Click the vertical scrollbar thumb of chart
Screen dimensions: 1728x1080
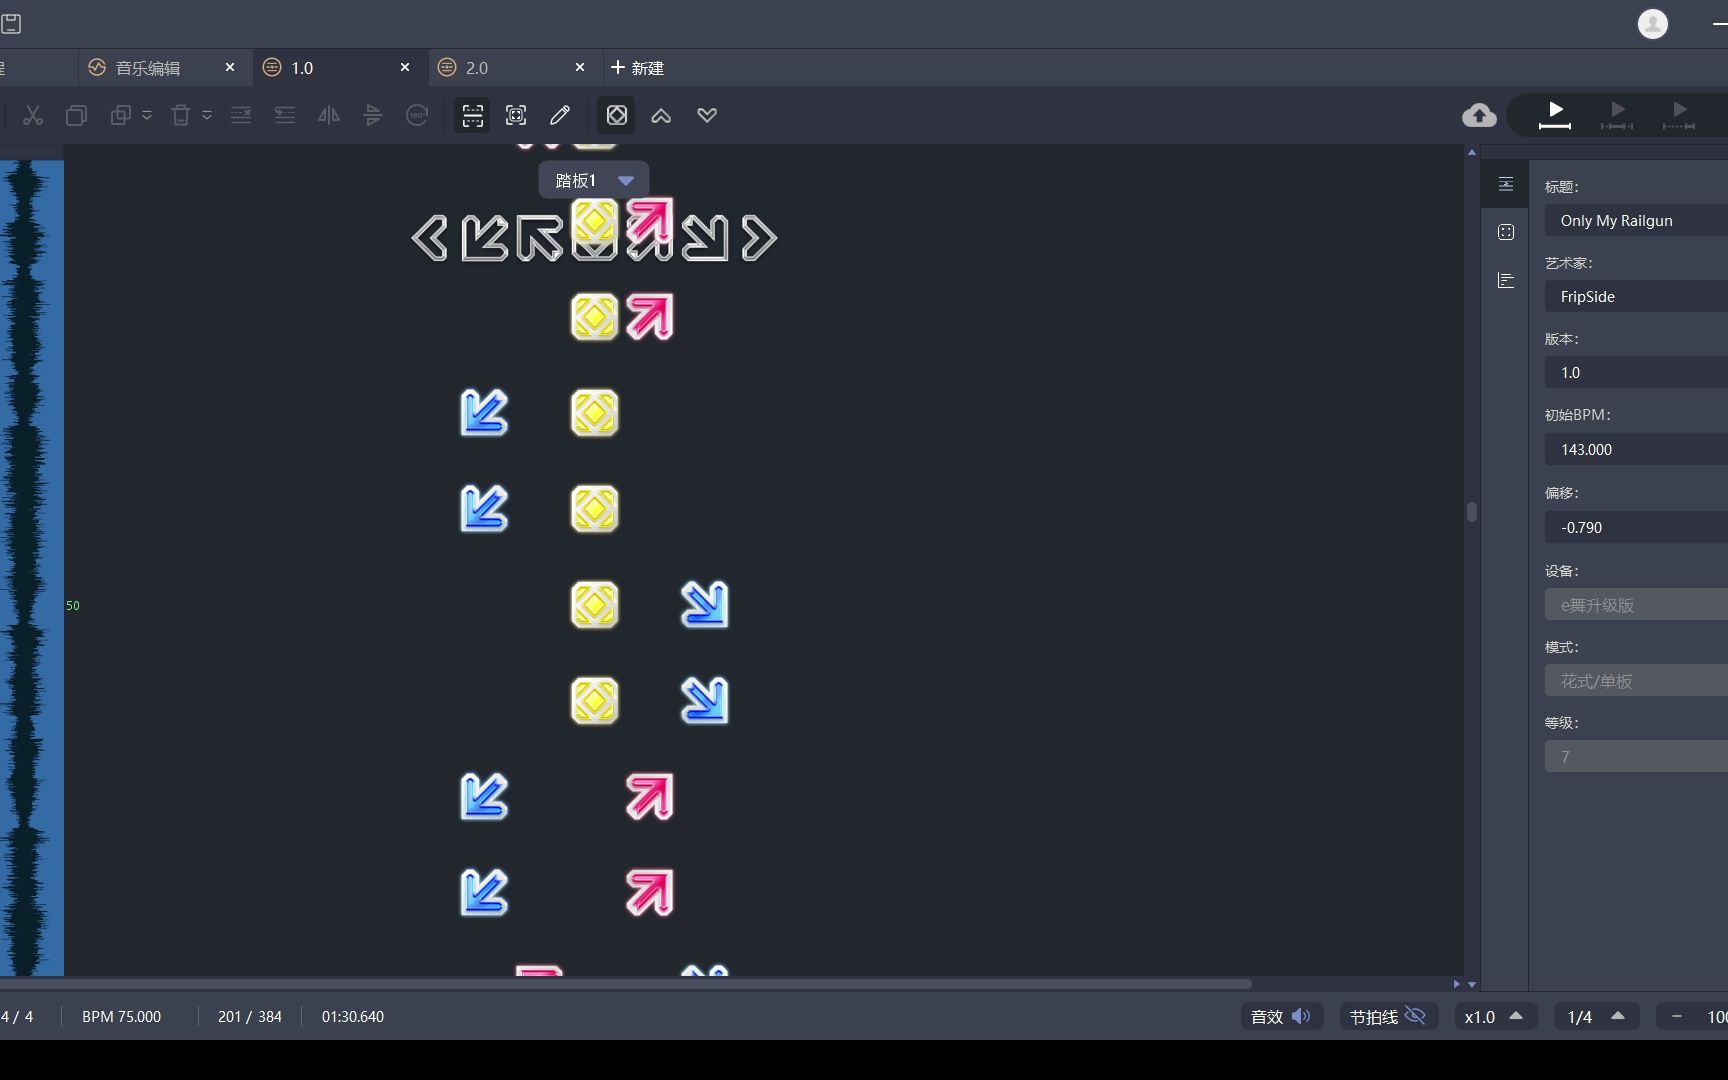pyautogui.click(x=1472, y=512)
